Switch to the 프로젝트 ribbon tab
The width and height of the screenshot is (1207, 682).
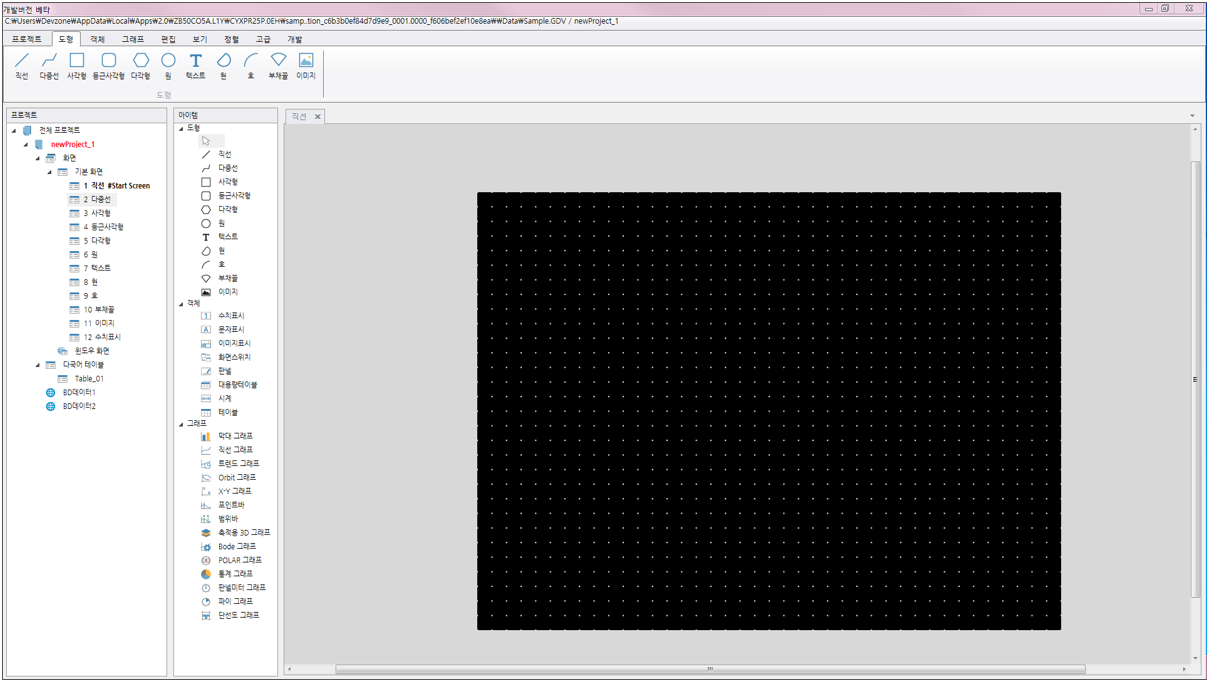click(27, 39)
